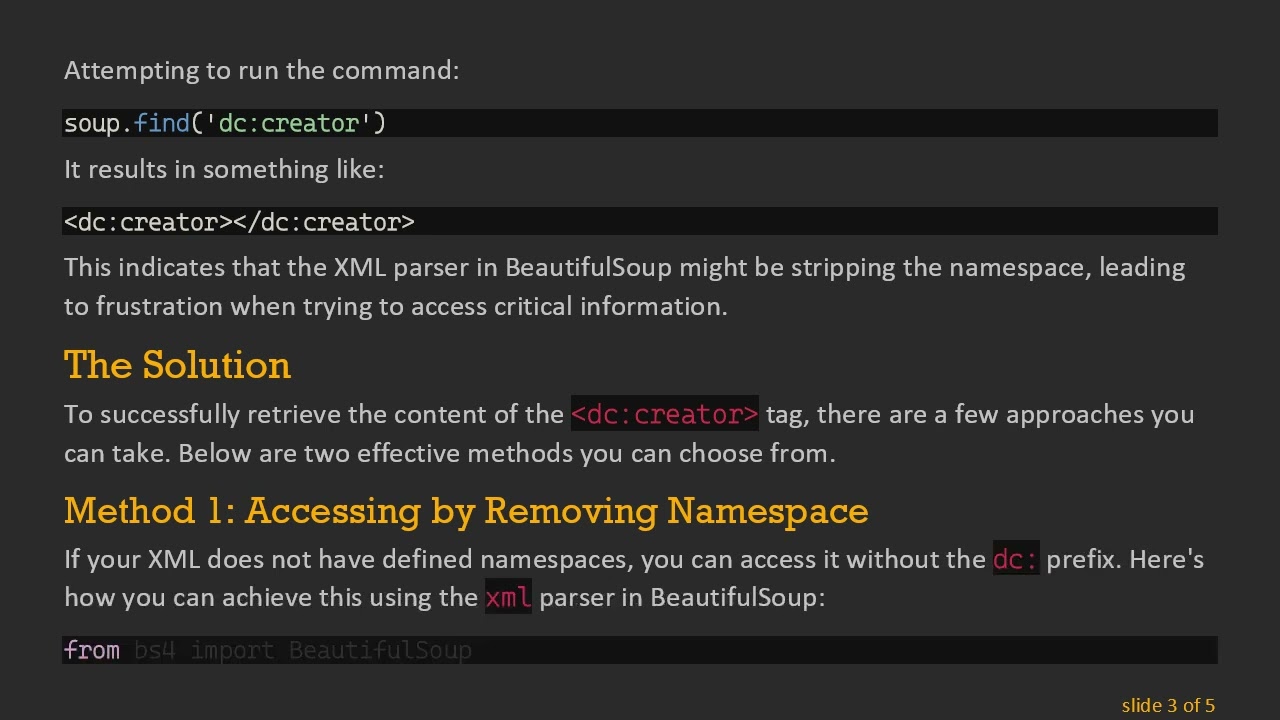Click the inline 'xml' code snippet
The height and width of the screenshot is (720, 1280).
(x=508, y=598)
